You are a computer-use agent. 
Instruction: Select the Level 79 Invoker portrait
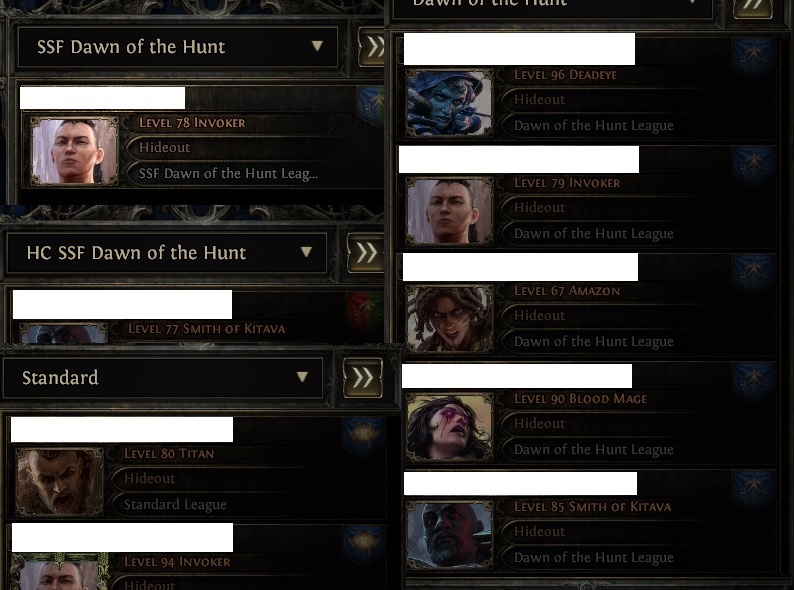pos(449,211)
